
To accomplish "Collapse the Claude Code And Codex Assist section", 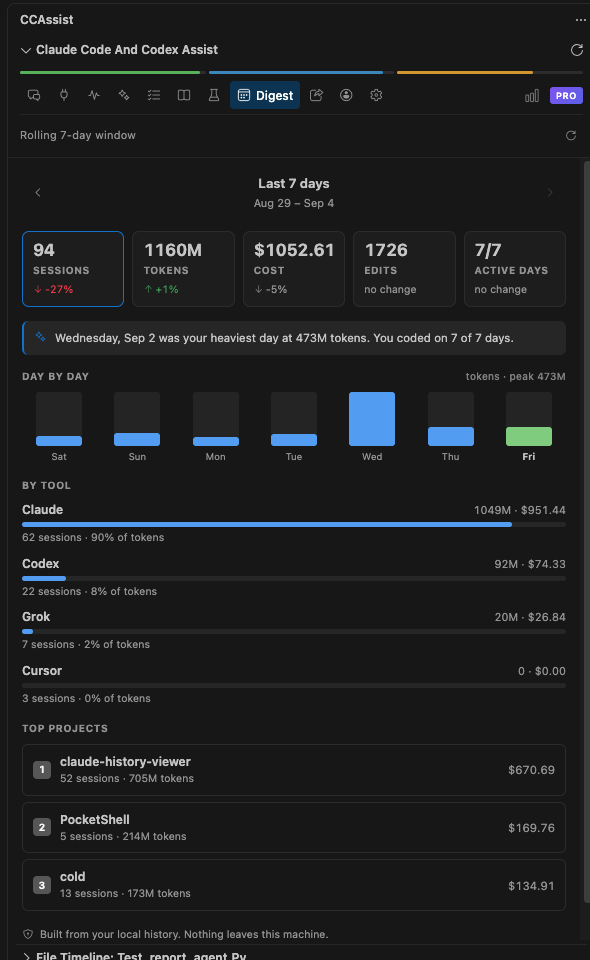I will tap(26, 50).
